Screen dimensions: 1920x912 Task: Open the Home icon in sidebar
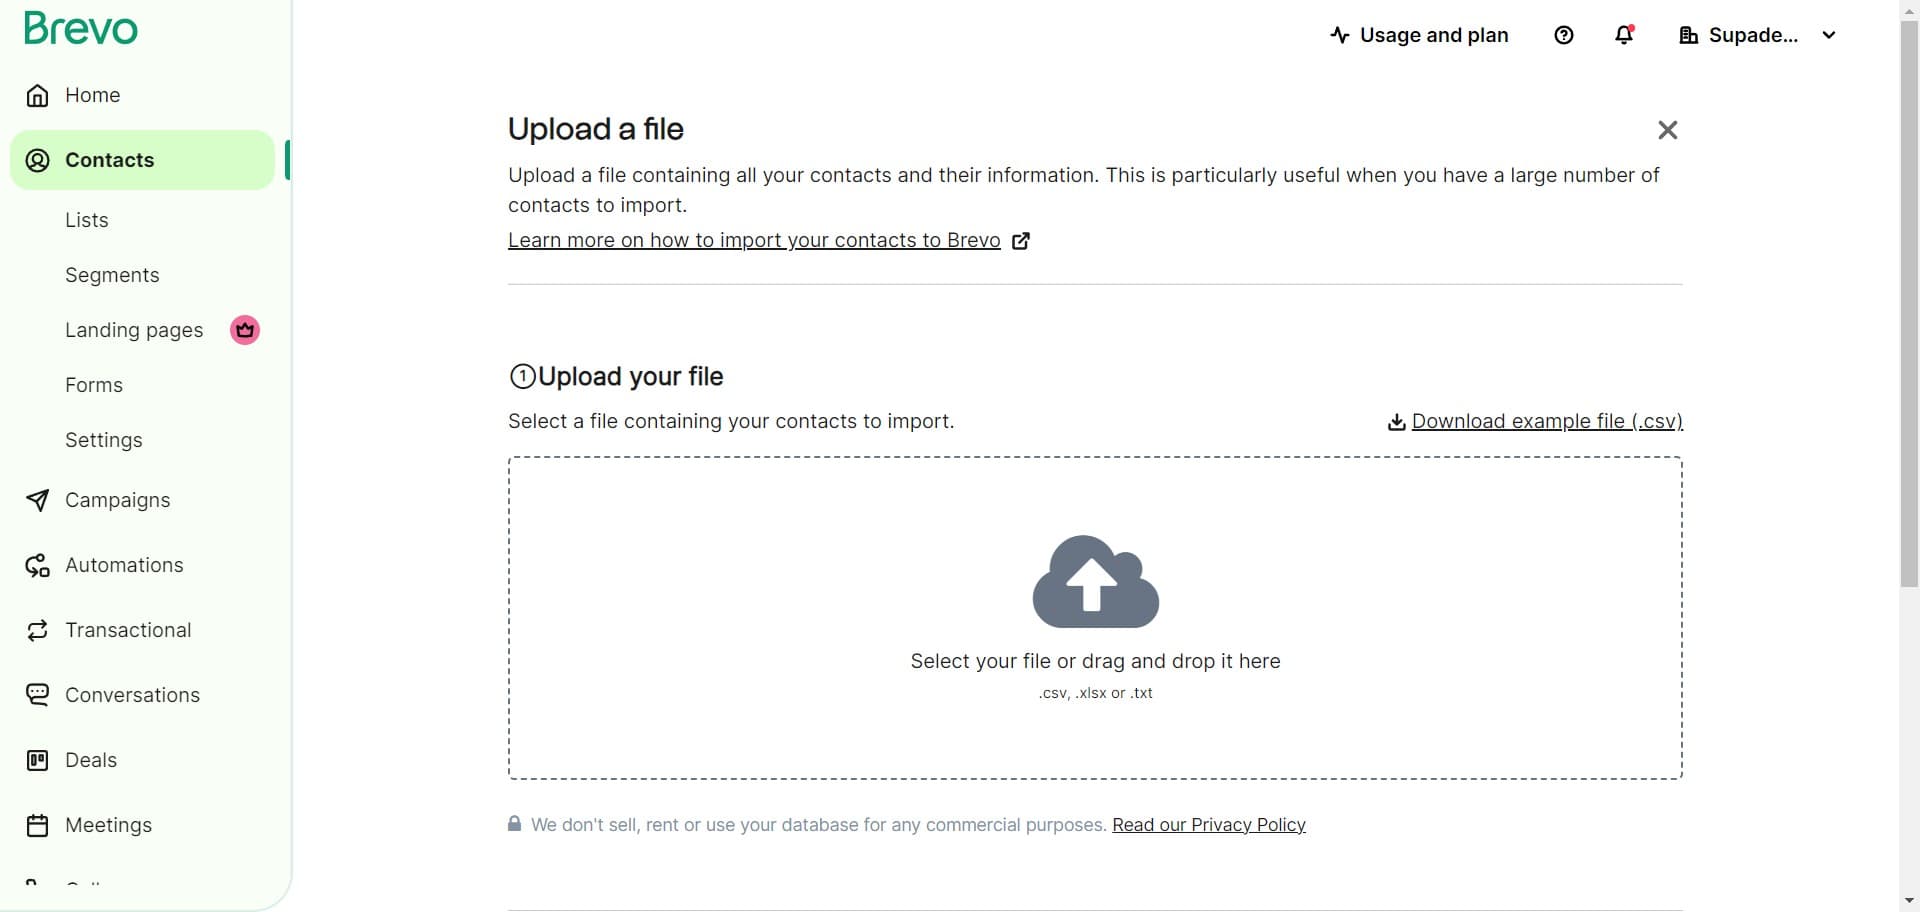[37, 95]
